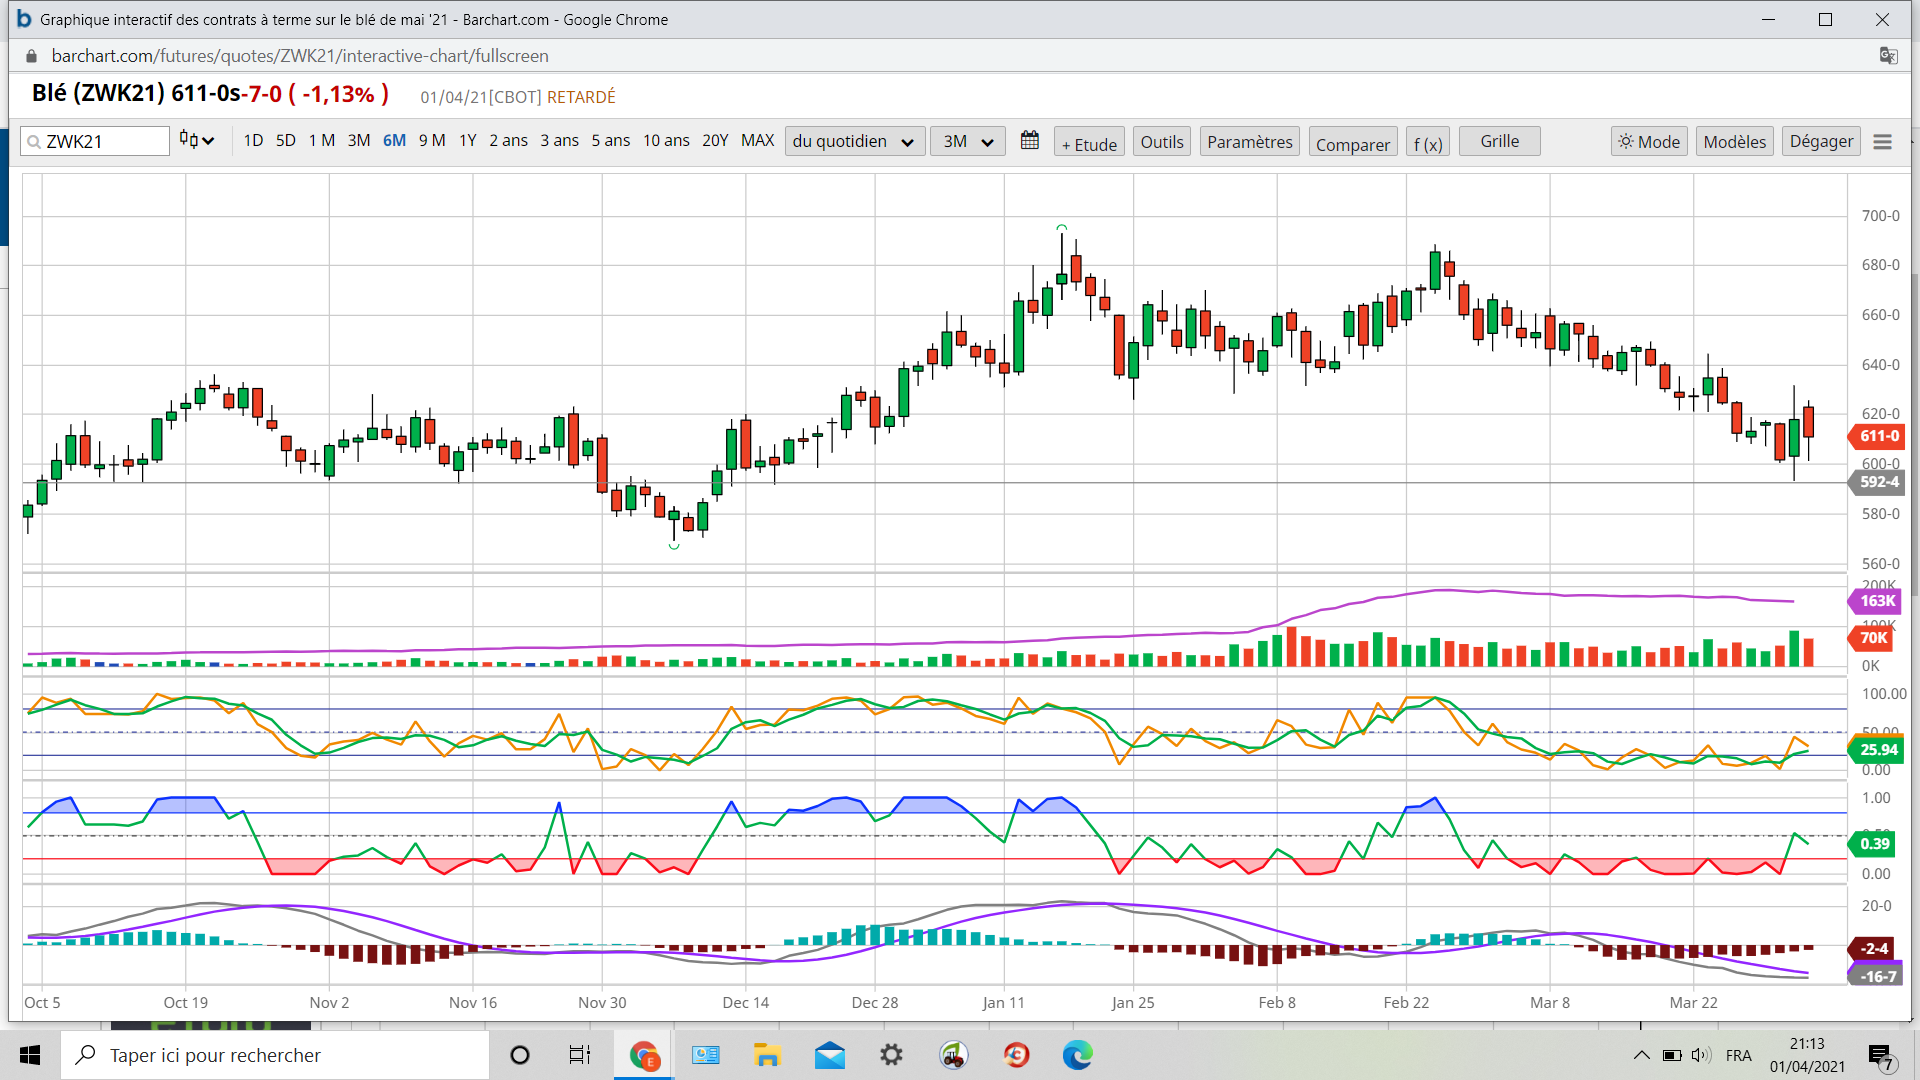Screen dimensions: 1920x1080
Task: Expand the 'du quotidien' frequency dropdown
Action: click(854, 141)
